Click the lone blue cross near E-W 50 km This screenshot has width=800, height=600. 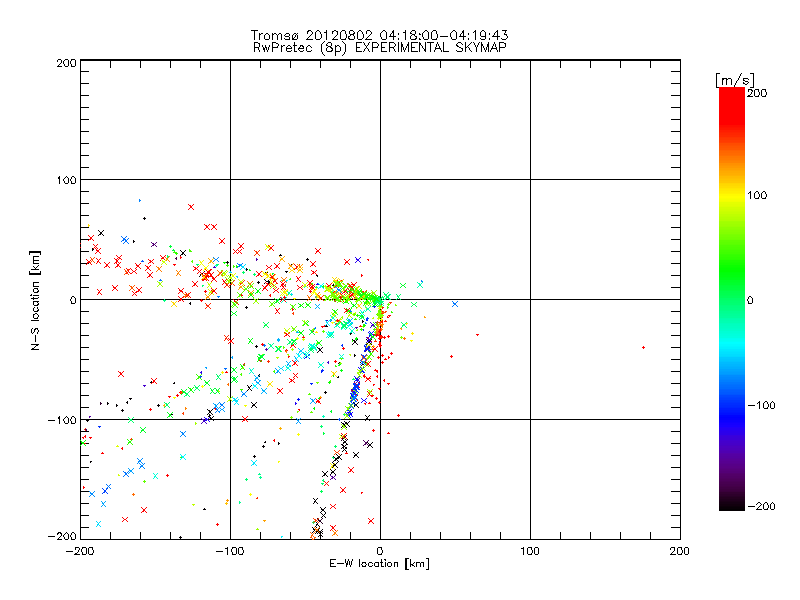click(x=455, y=304)
